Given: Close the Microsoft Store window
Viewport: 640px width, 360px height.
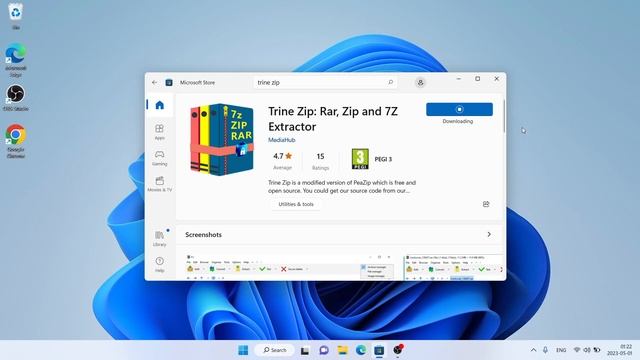Looking at the screenshot, I should click(496, 79).
